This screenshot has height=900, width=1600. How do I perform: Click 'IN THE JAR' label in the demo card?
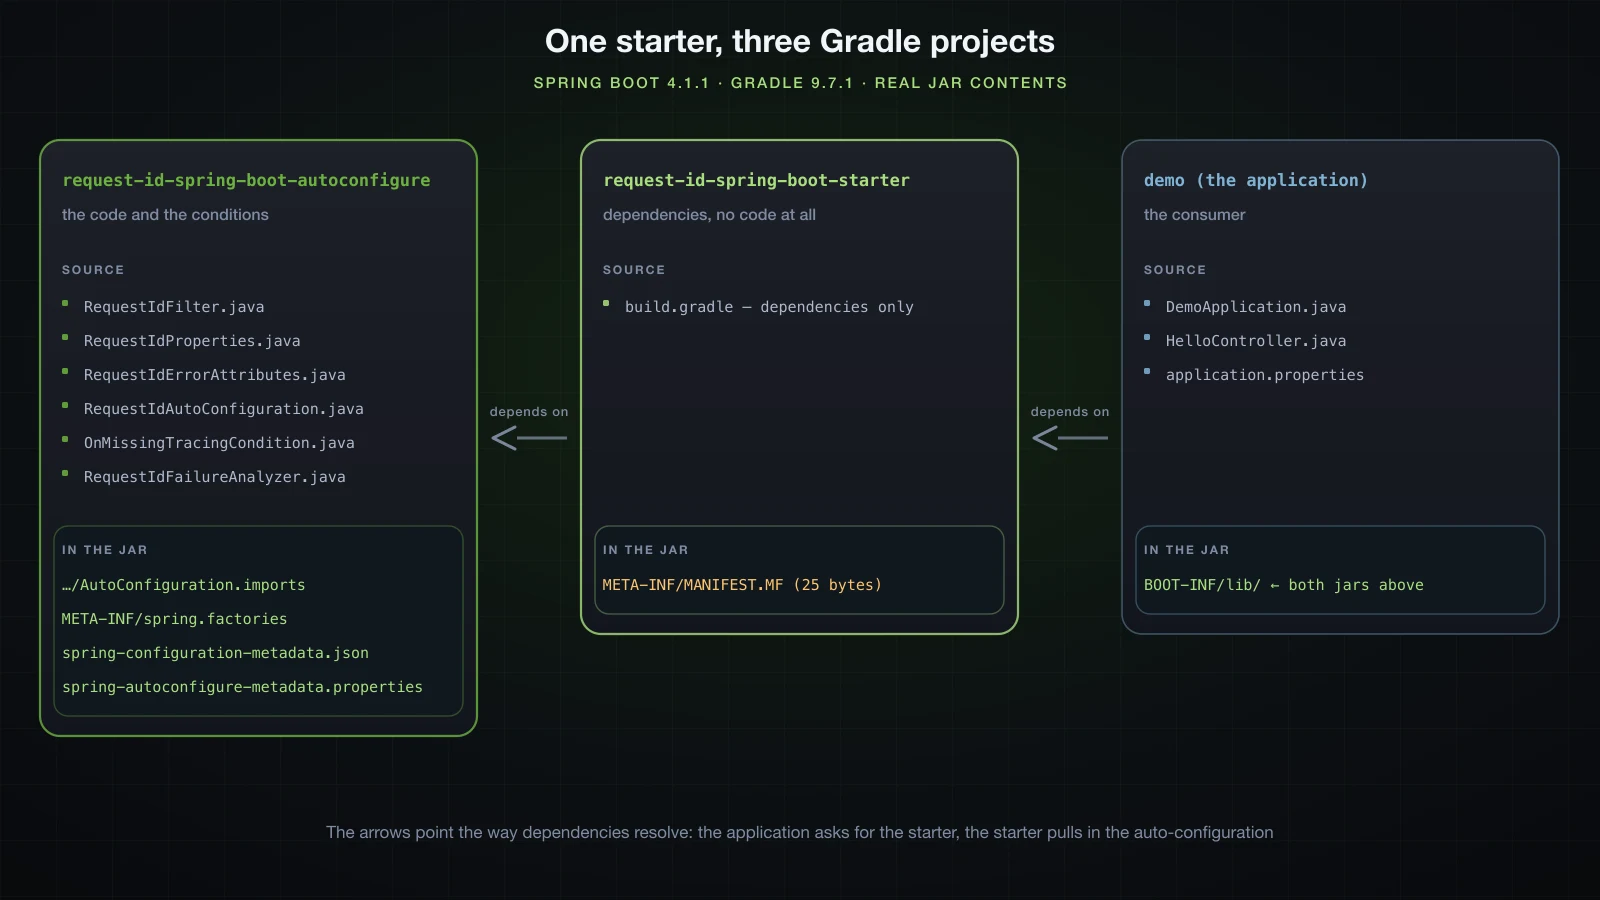click(x=1187, y=550)
